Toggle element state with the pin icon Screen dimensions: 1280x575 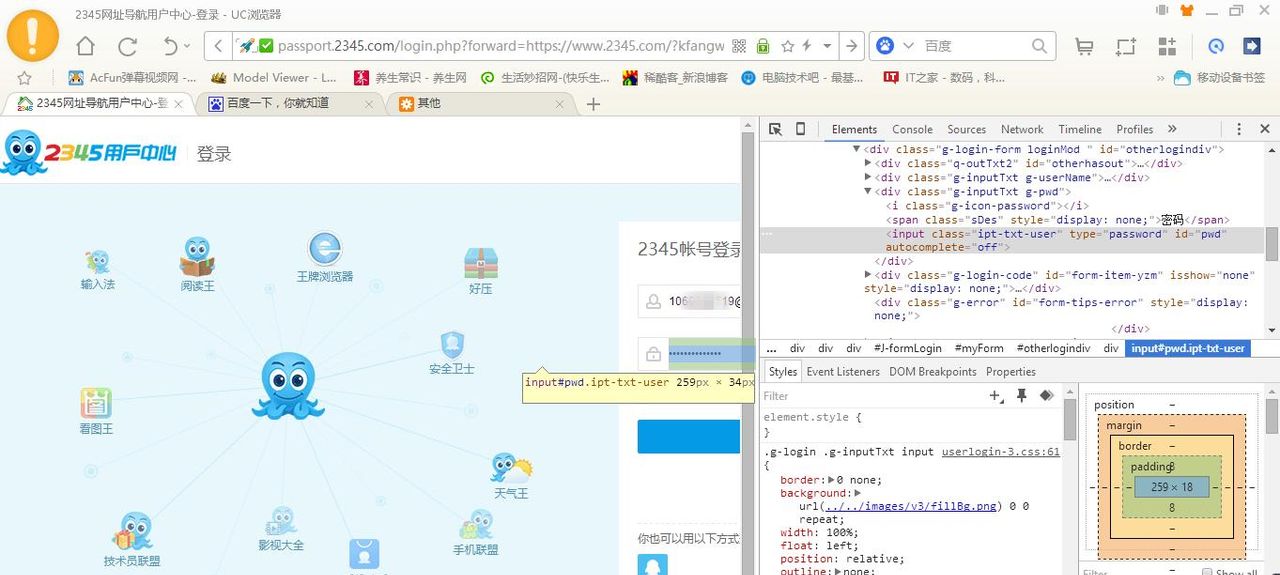pyautogui.click(x=1022, y=396)
